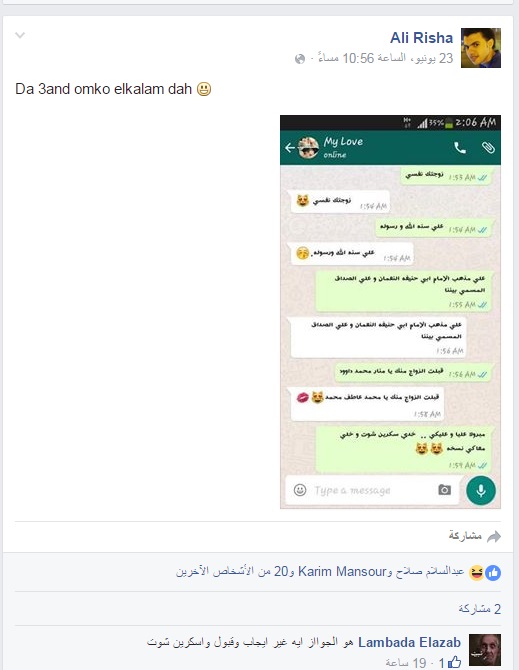Click the share arrow مشاركة button
This screenshot has height=670, width=519.
pos(475,536)
